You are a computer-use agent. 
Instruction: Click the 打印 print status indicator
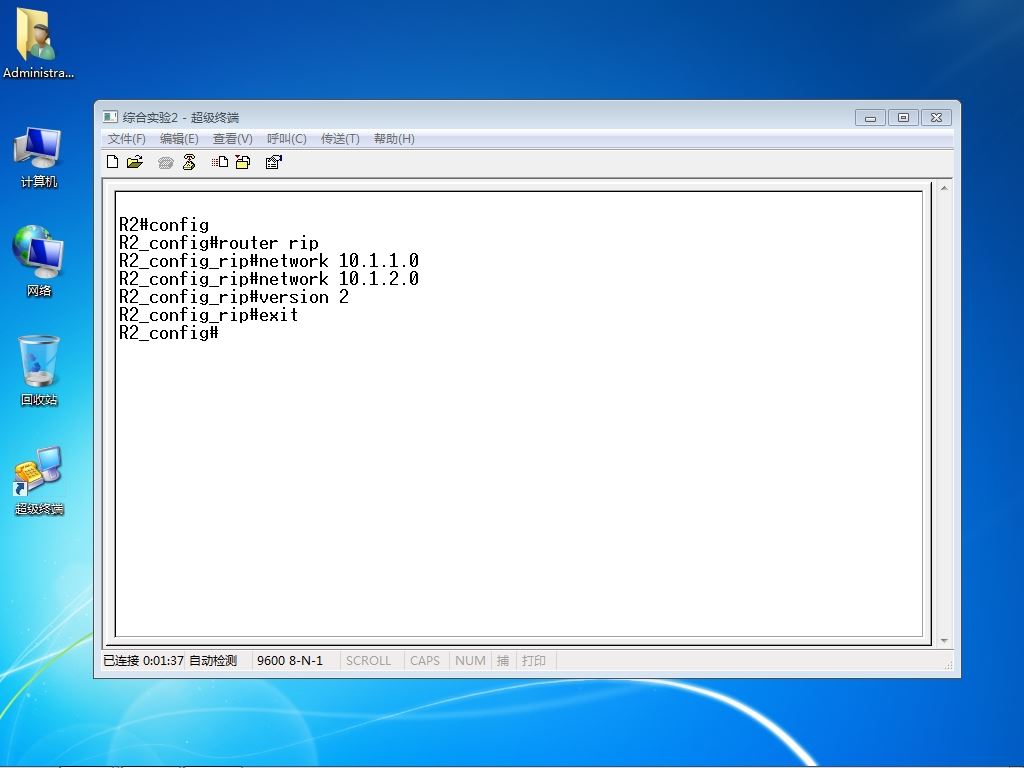[x=534, y=660]
